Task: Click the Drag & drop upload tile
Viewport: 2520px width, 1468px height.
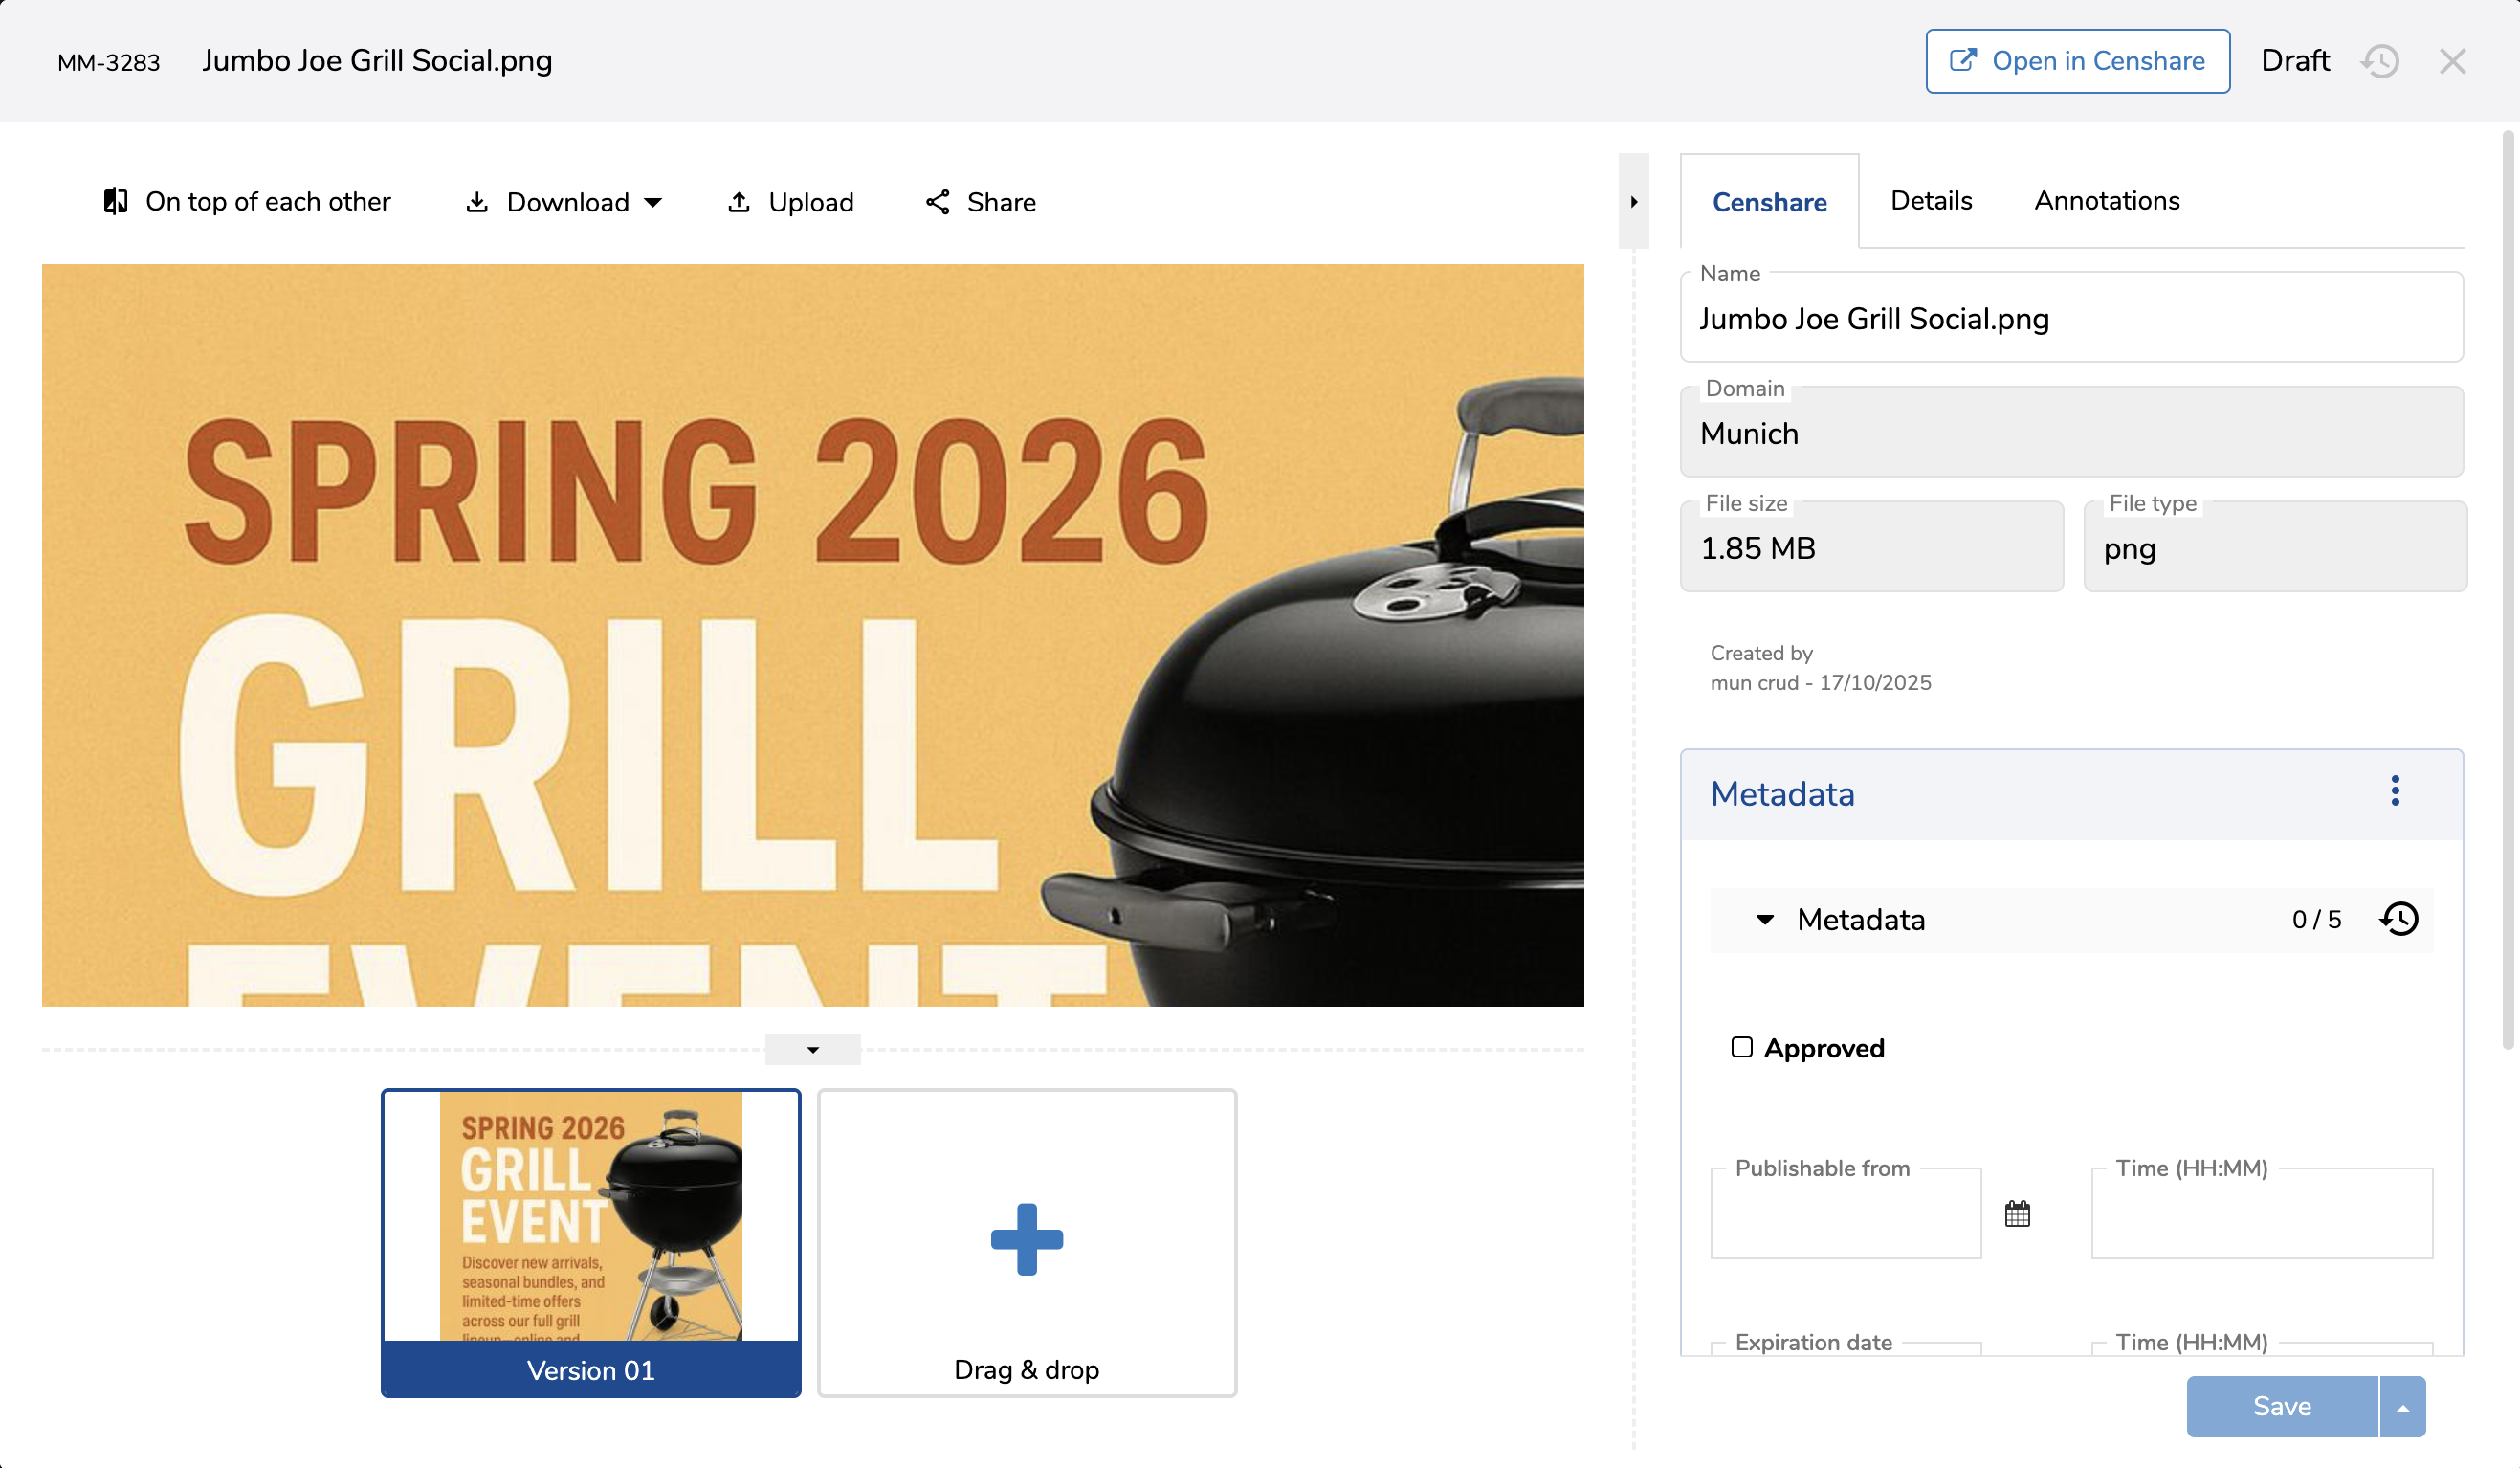Action: (1027, 1243)
